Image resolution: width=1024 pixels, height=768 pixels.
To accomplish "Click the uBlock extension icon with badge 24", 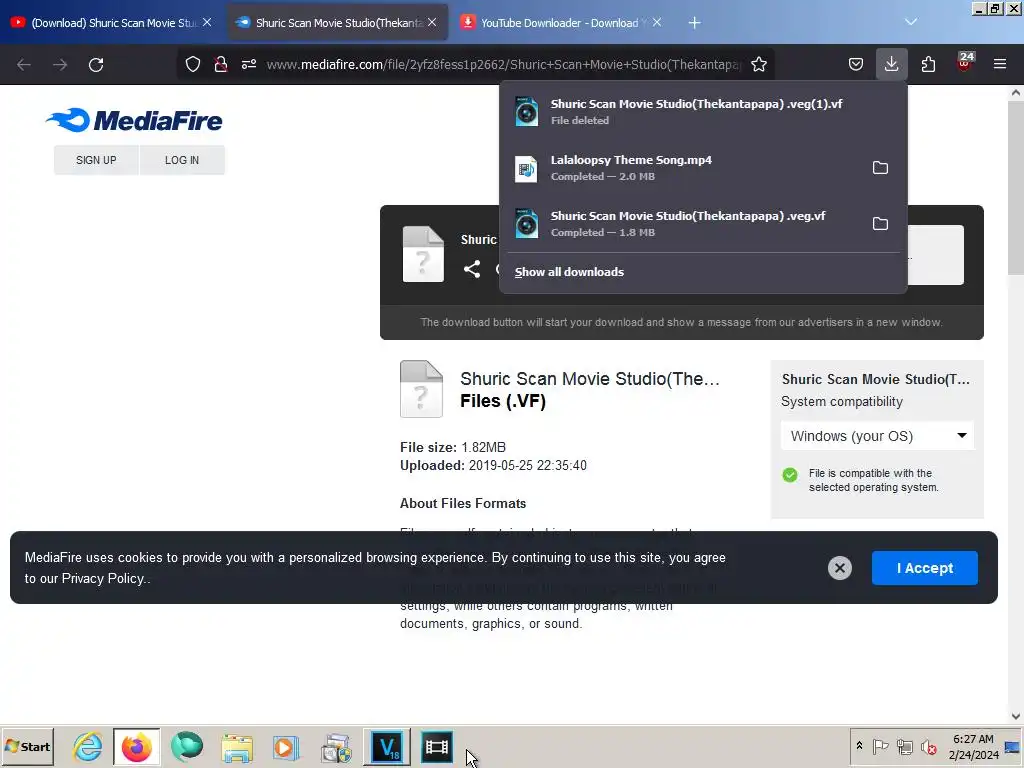I will pos(965,62).
